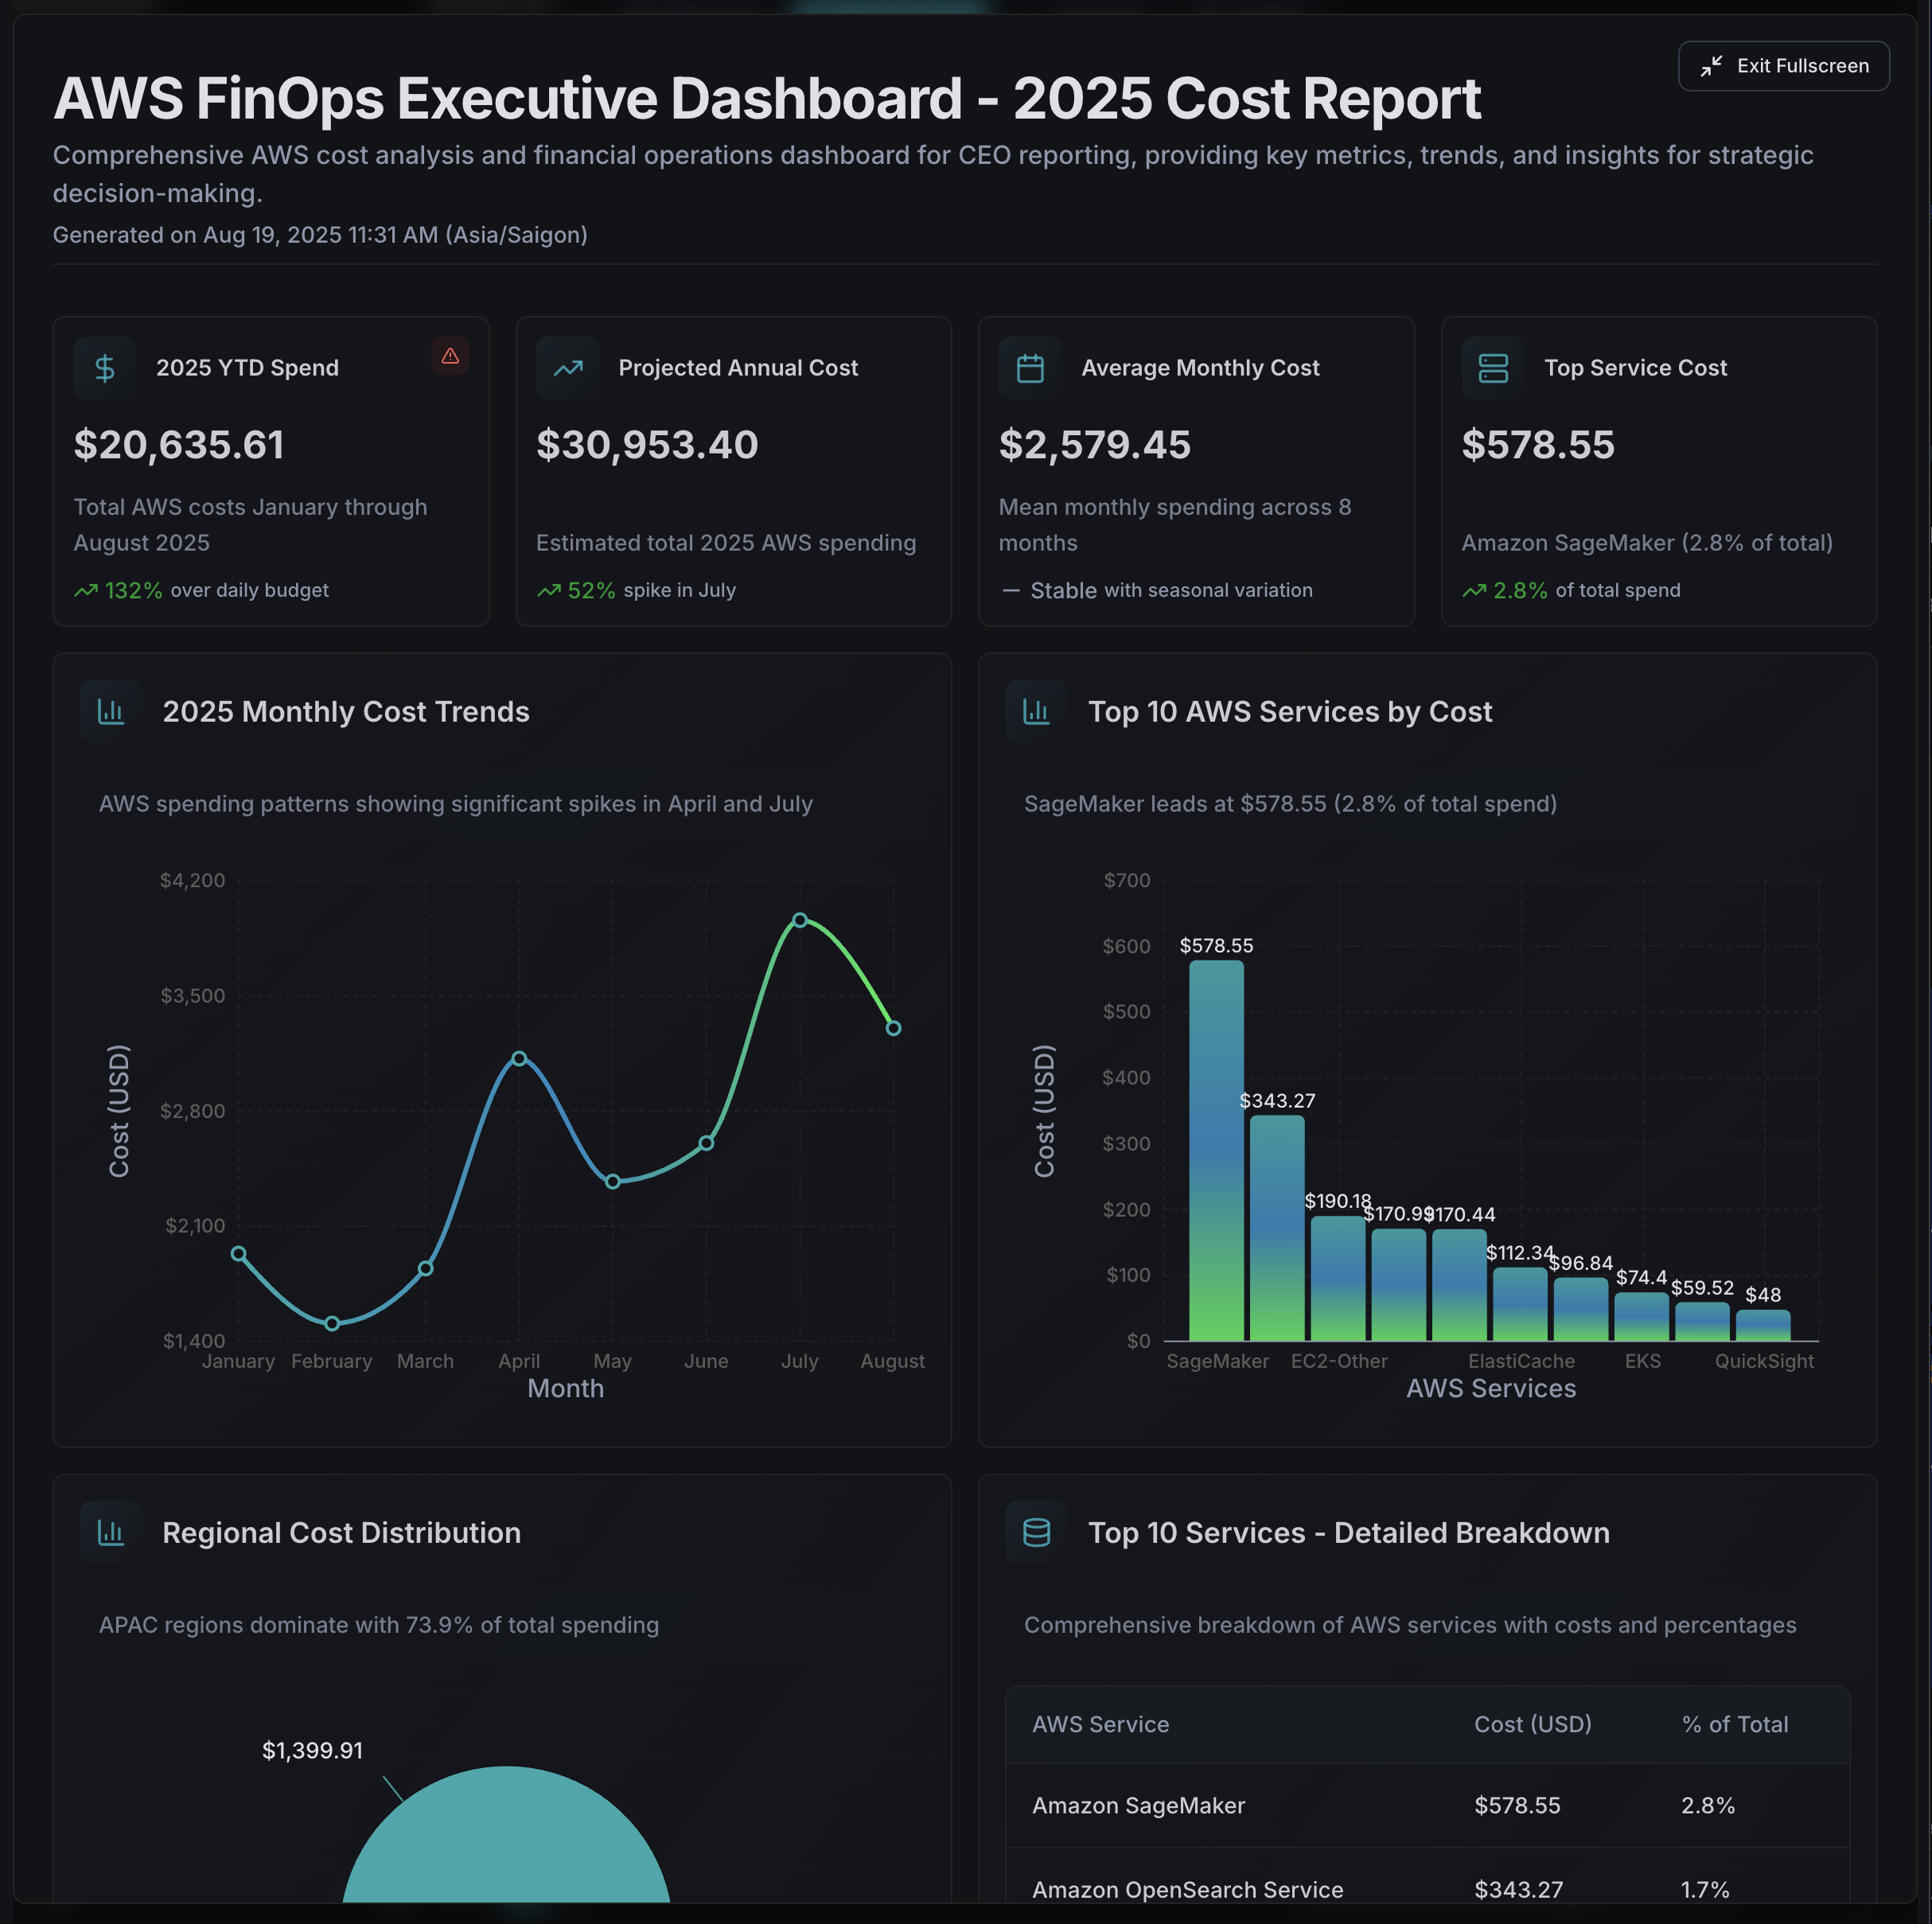Click the ElastiCache bar labeled $112.34
The height and width of the screenshot is (1924, 1932).
(1520, 1304)
